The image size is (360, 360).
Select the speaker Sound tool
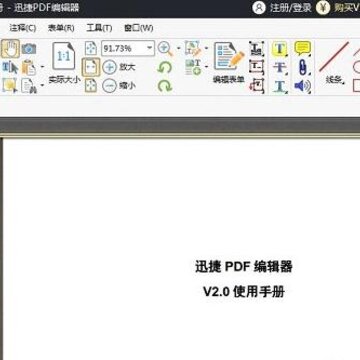point(303,86)
